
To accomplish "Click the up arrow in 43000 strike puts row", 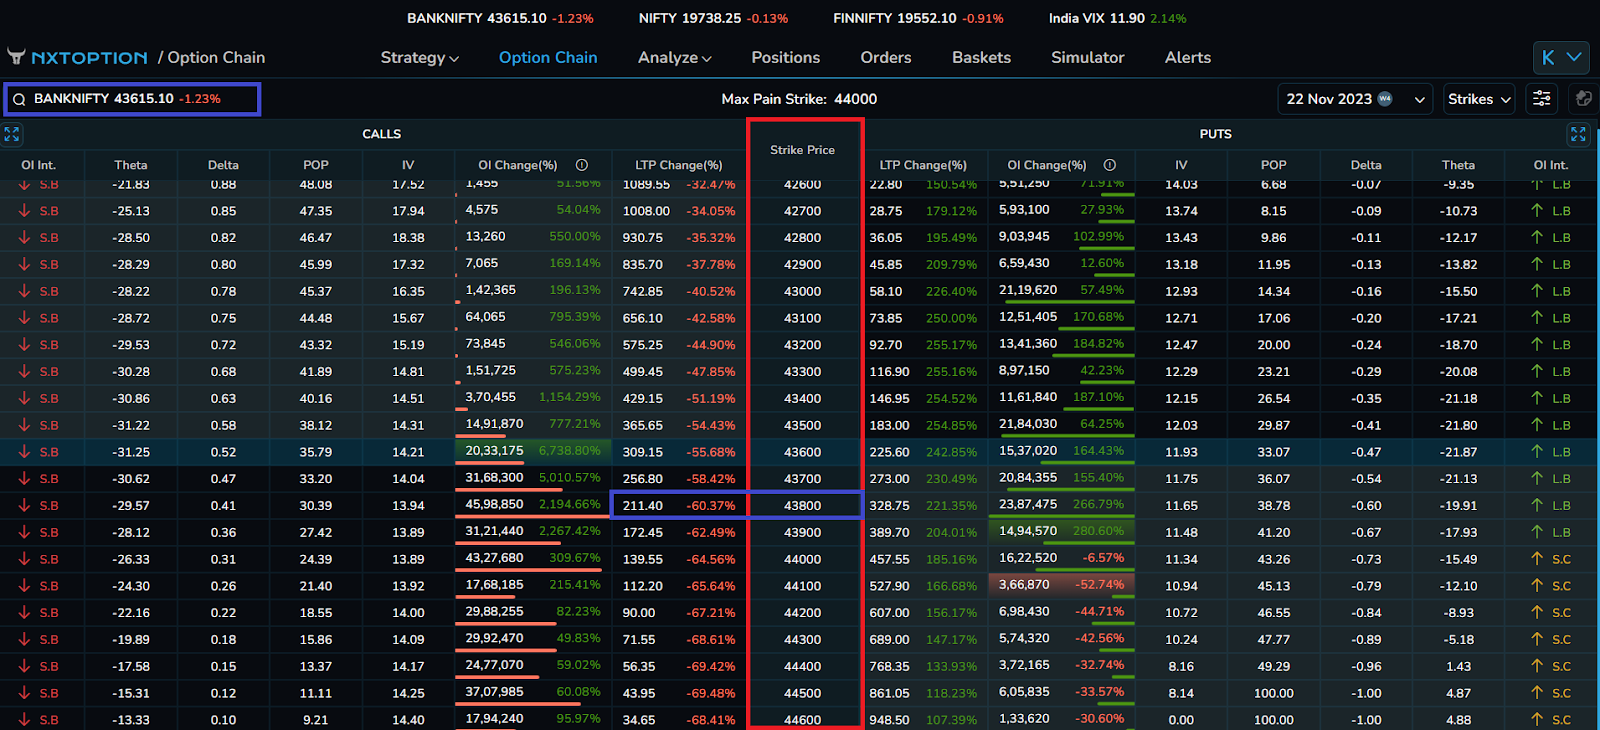I will (1537, 291).
